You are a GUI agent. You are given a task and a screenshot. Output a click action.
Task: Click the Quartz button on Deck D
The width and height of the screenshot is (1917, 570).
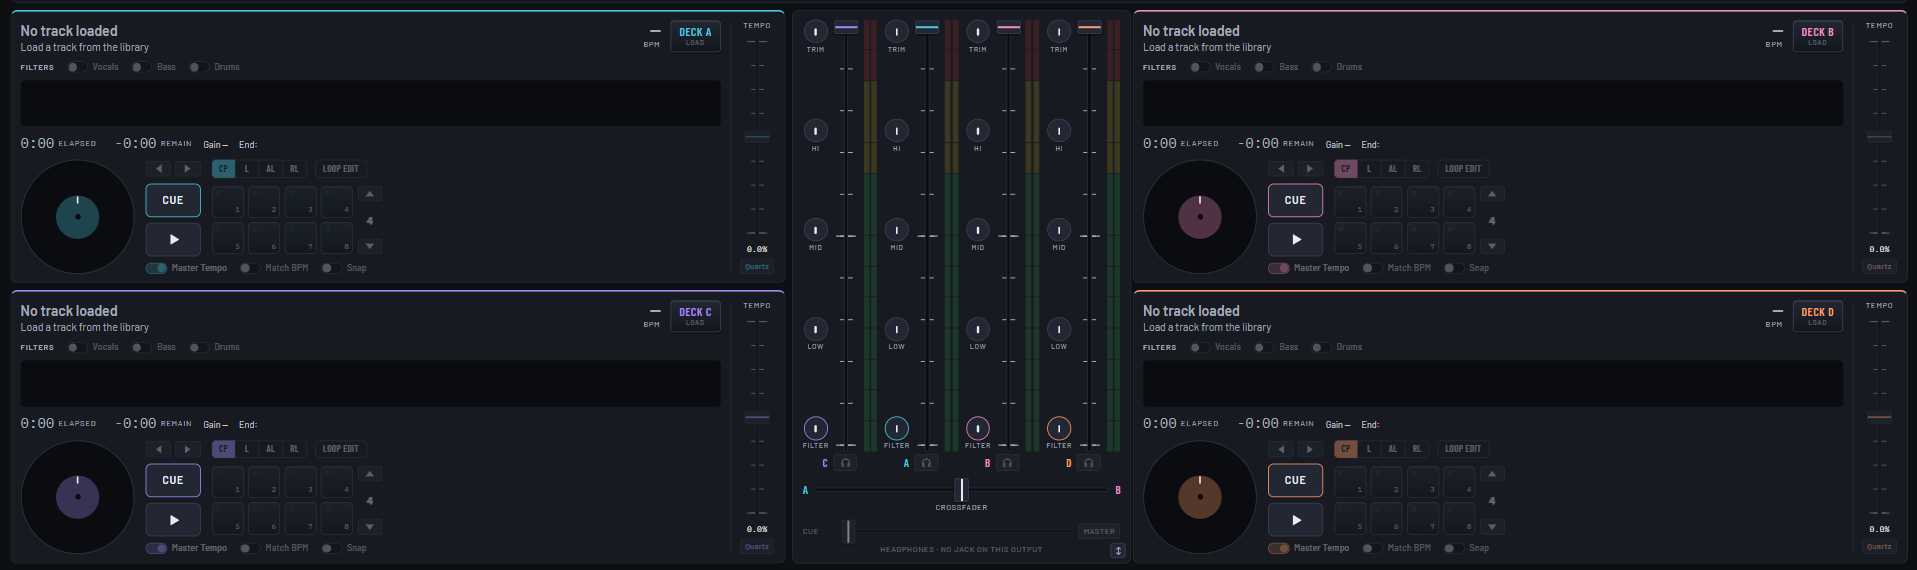click(1879, 547)
